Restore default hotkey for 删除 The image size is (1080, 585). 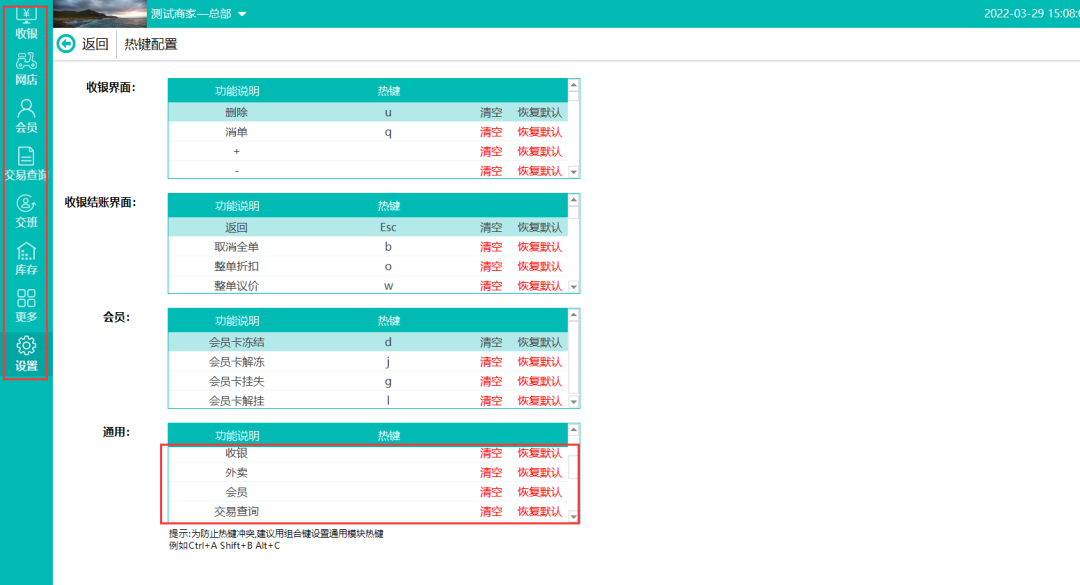click(x=539, y=113)
